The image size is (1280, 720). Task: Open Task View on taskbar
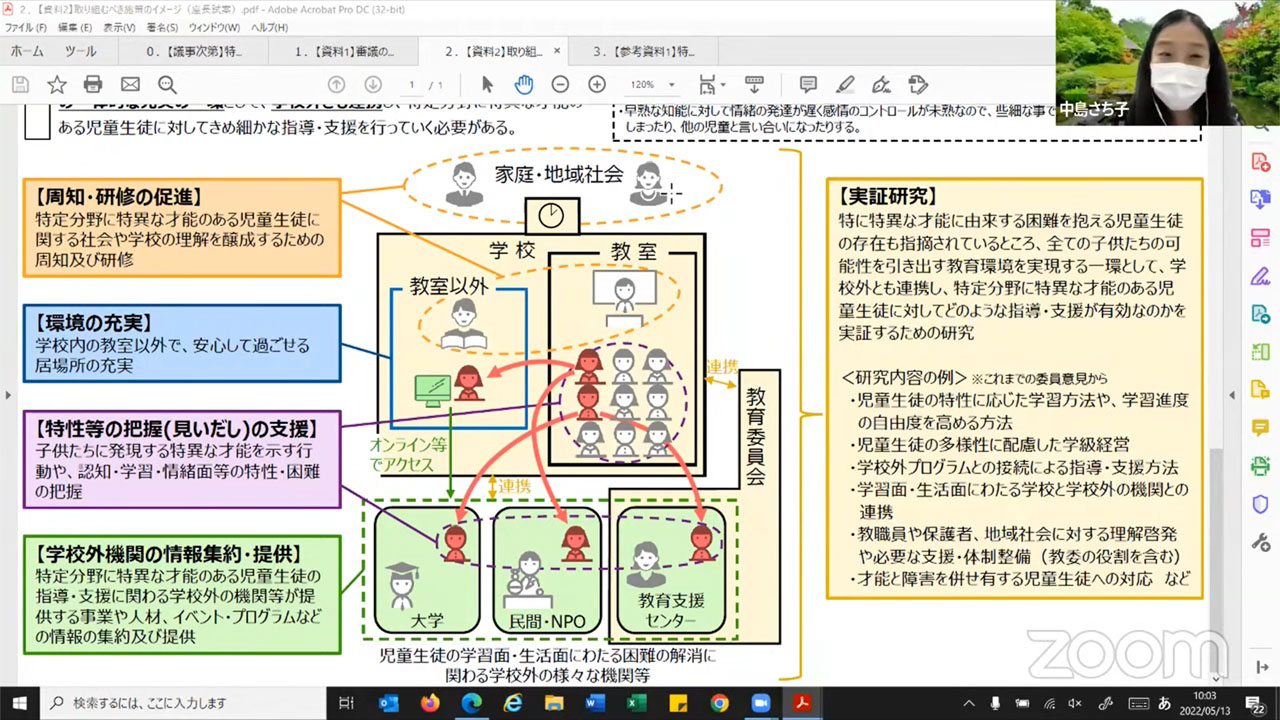pyautogui.click(x=347, y=702)
